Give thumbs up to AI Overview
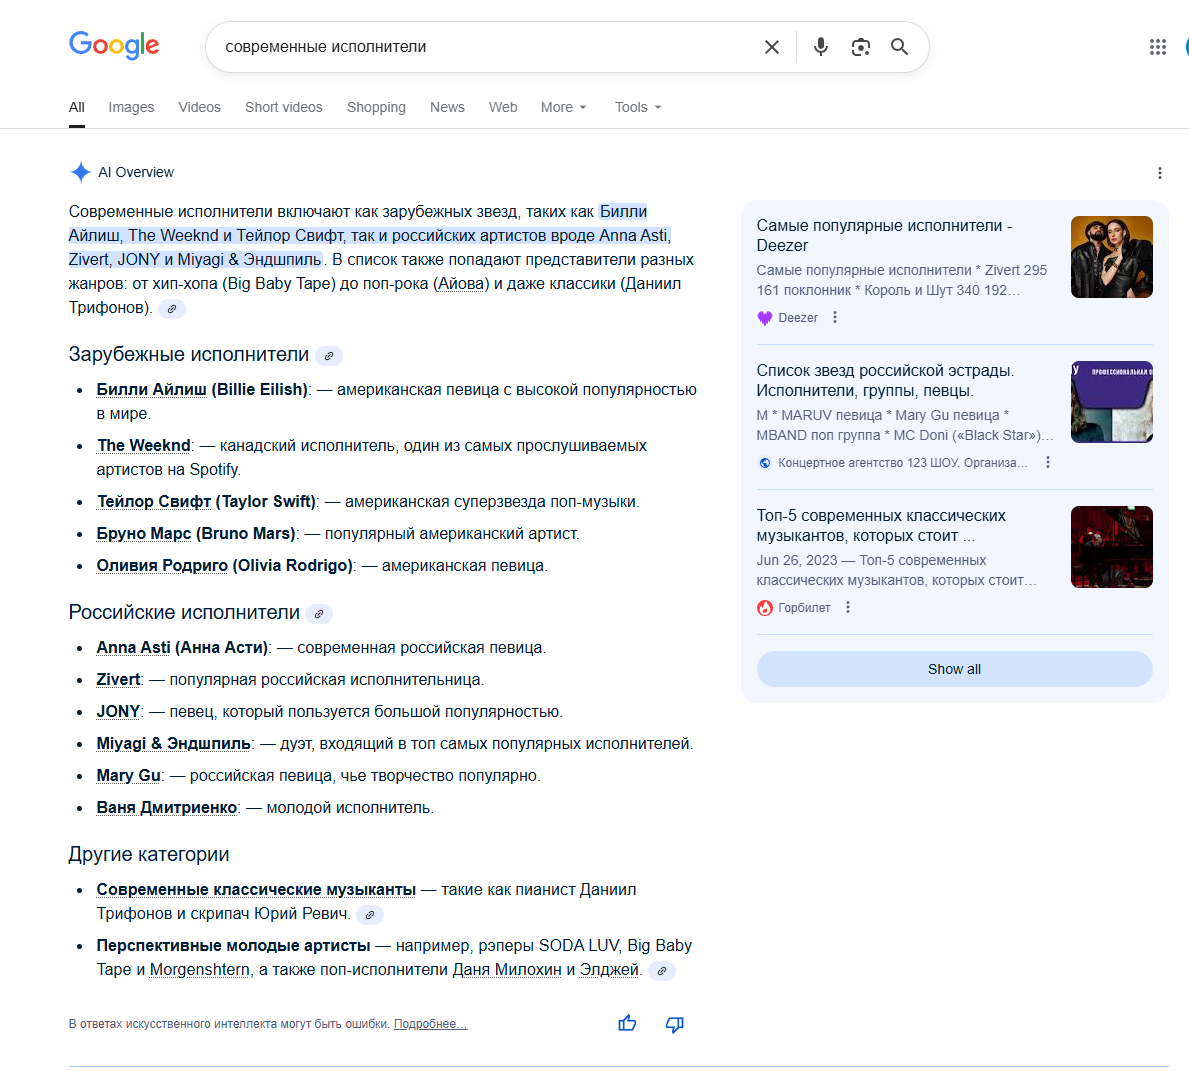 coord(627,1024)
